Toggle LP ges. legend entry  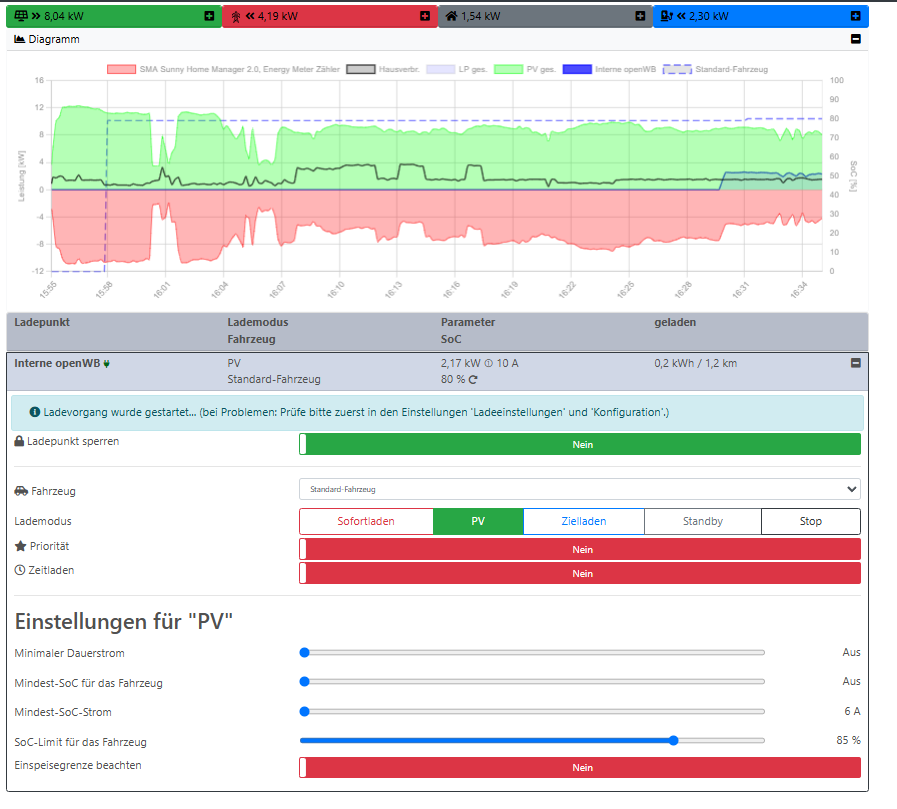coord(457,69)
